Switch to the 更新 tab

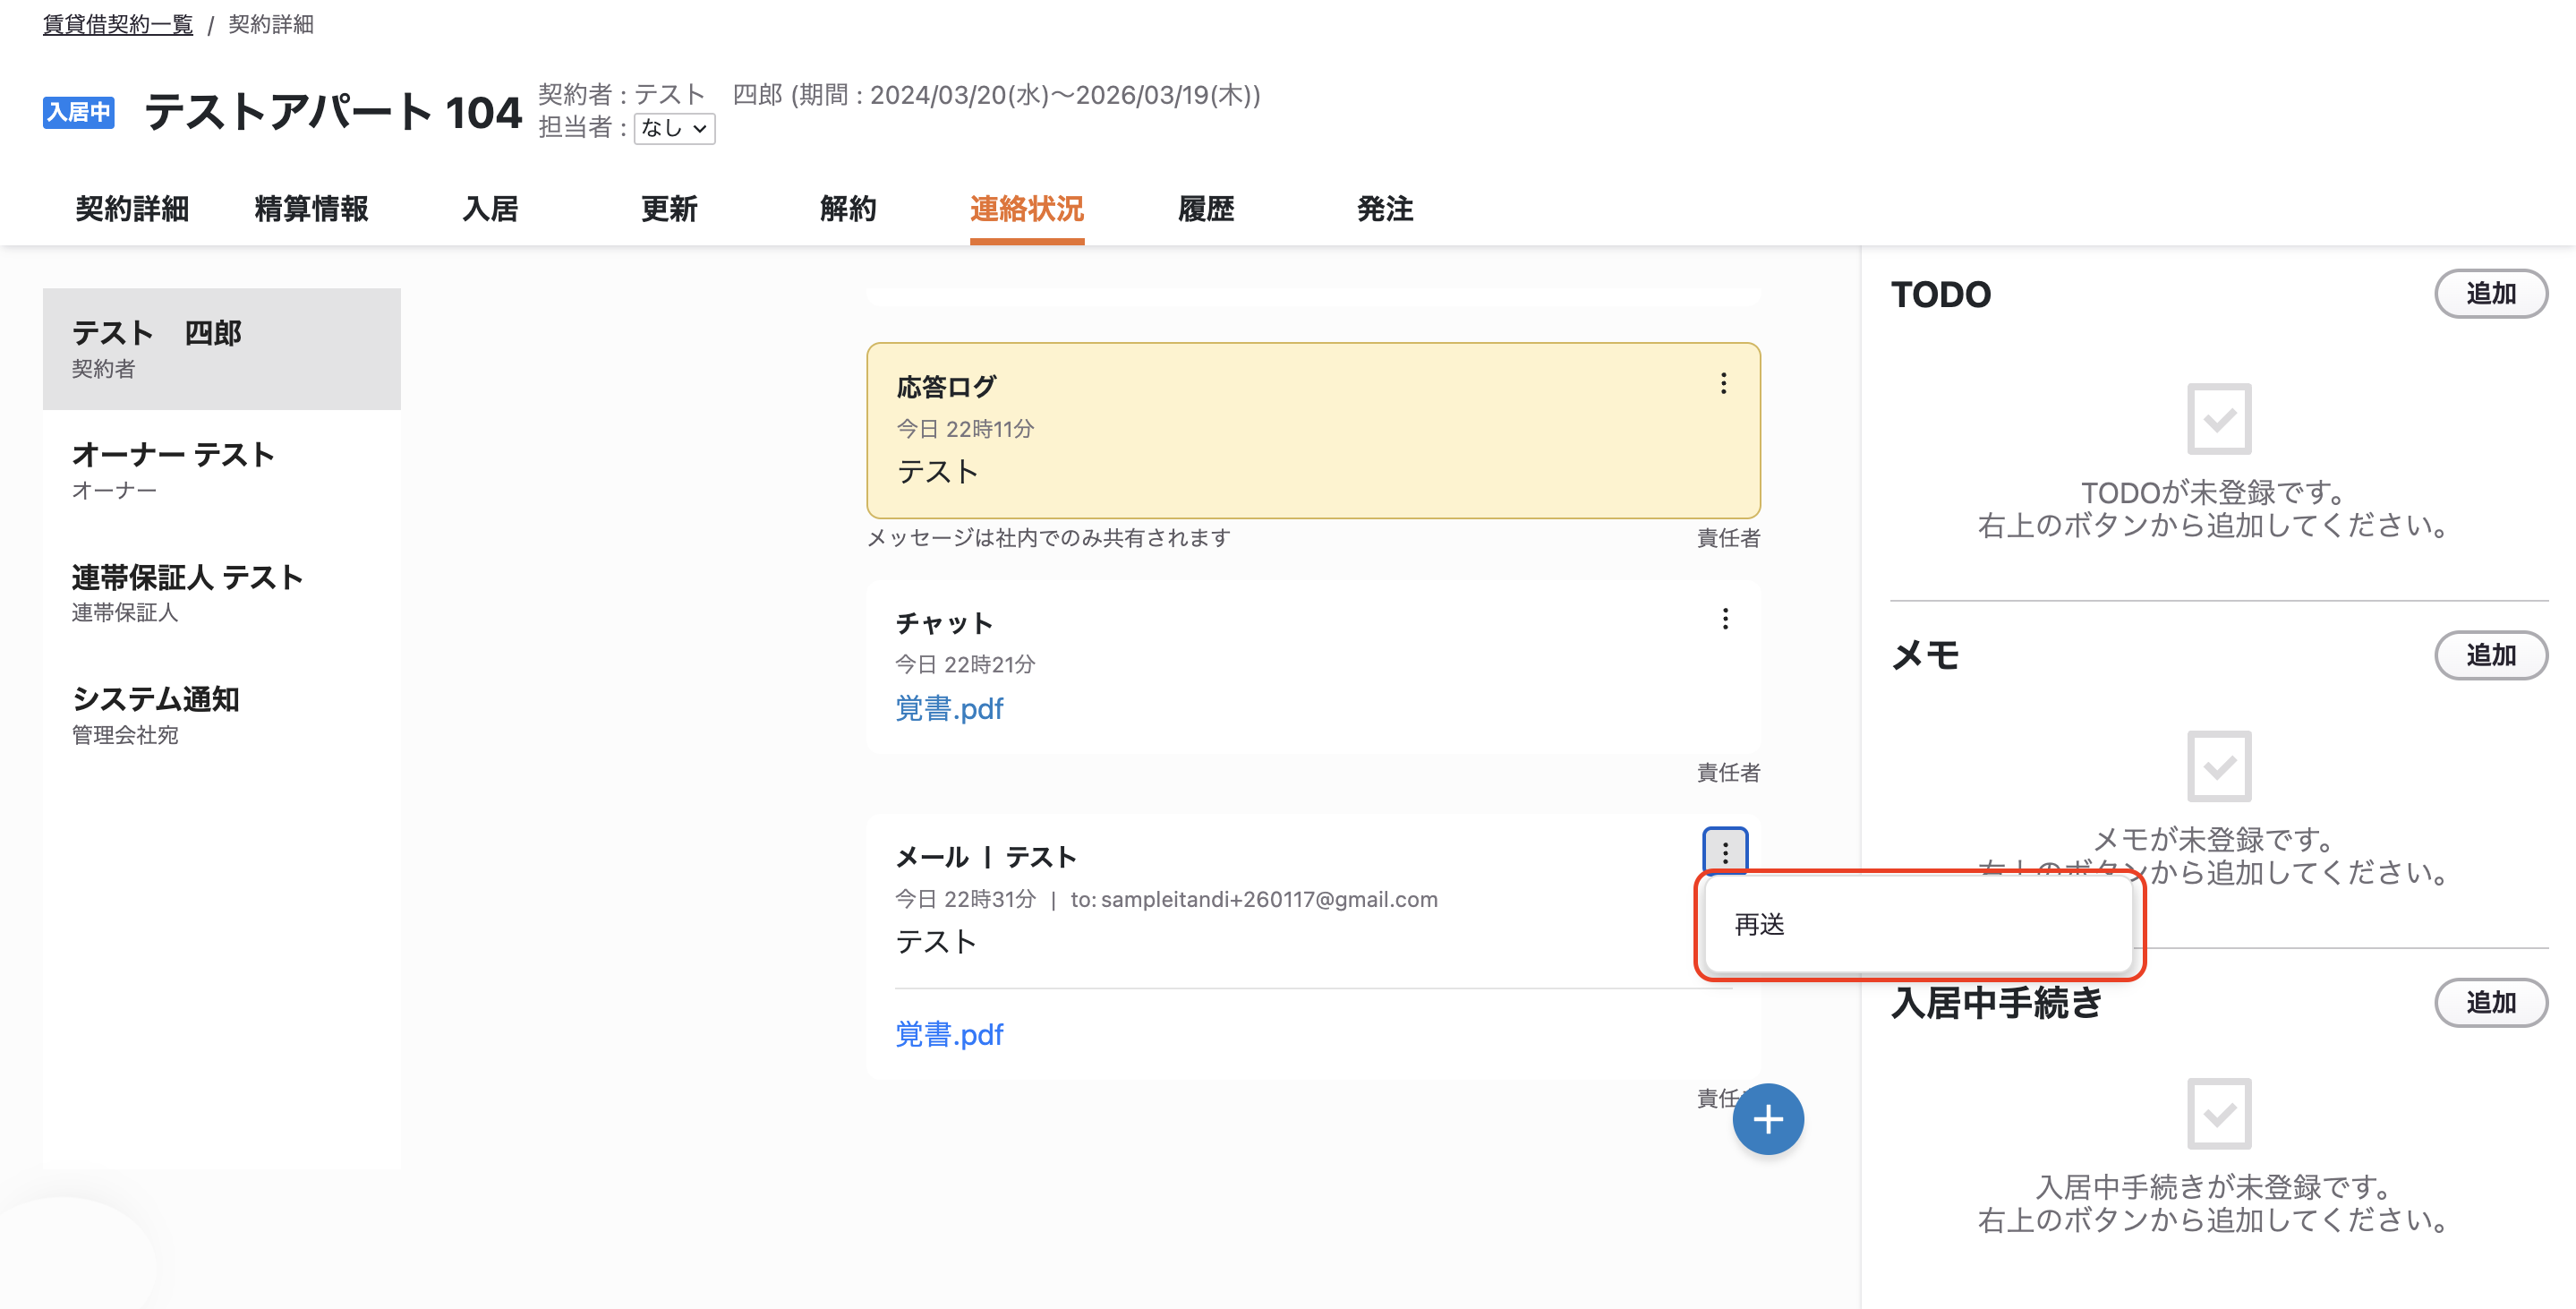click(x=669, y=209)
